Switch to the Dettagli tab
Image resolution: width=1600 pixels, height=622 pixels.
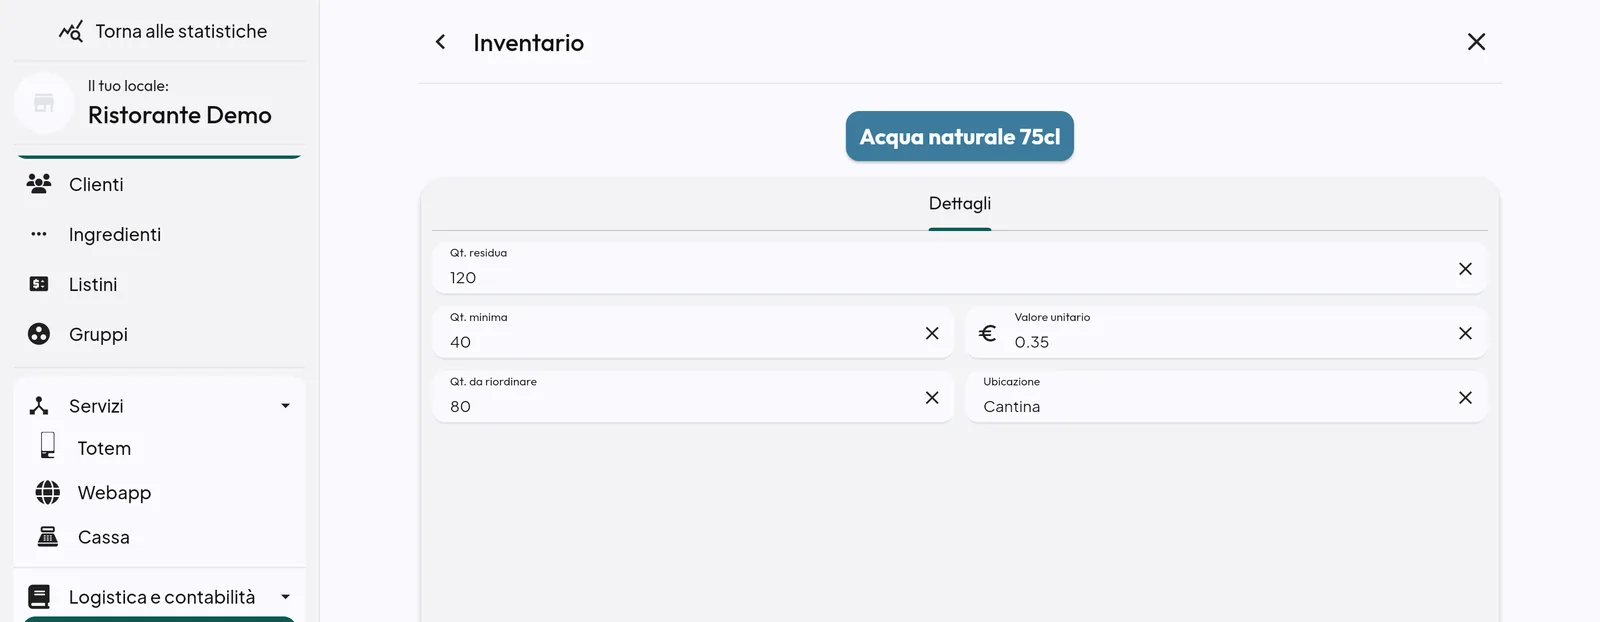[960, 204]
